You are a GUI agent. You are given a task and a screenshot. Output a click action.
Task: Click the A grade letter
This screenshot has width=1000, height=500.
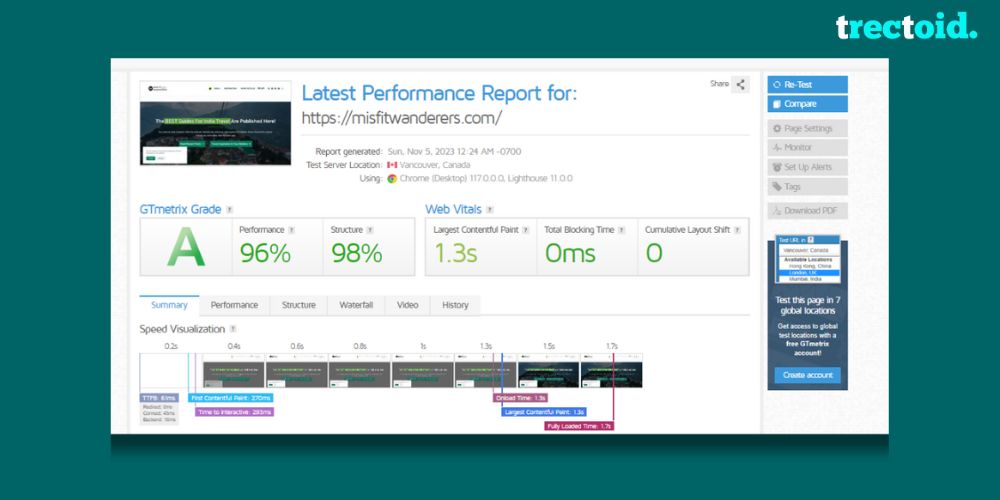[186, 249]
